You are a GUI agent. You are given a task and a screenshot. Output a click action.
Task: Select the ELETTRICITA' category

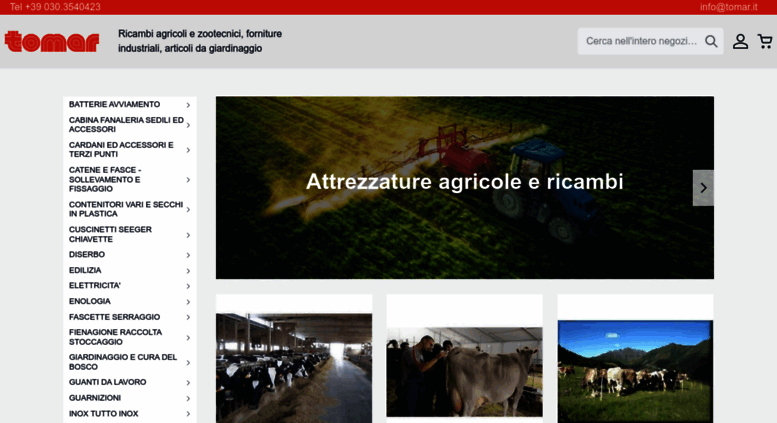coord(95,286)
